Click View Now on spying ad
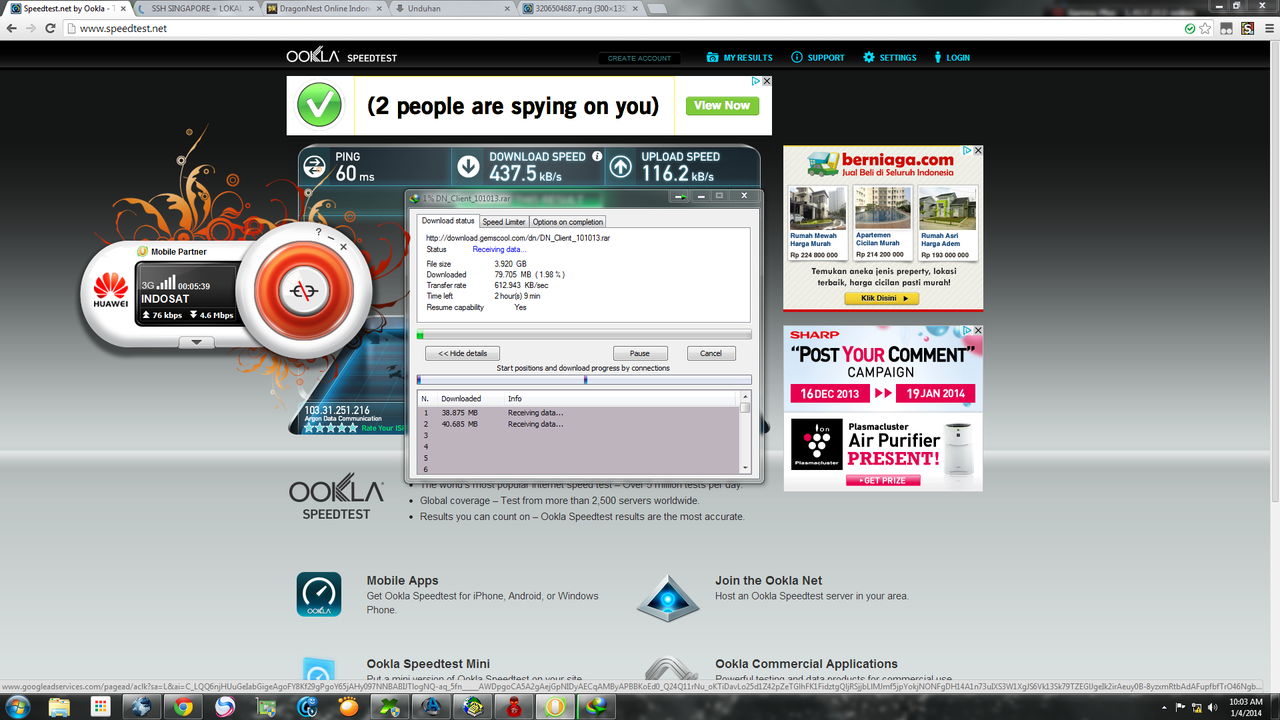 722,106
